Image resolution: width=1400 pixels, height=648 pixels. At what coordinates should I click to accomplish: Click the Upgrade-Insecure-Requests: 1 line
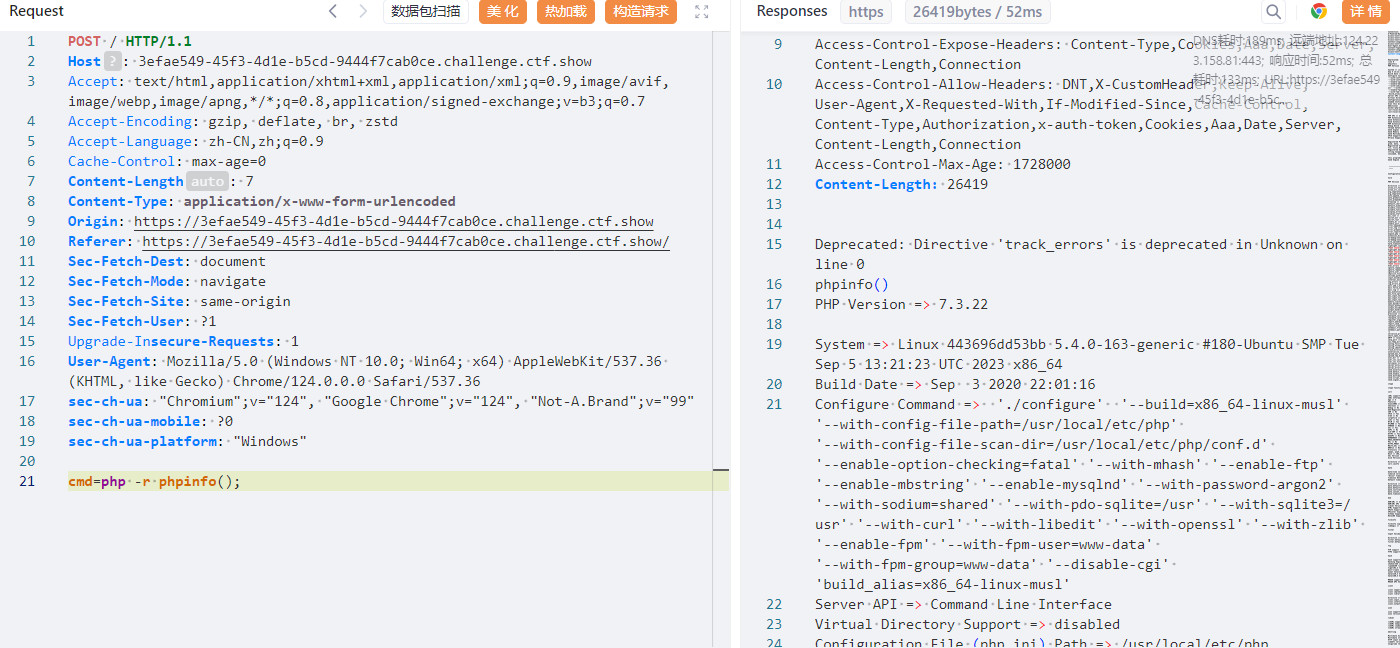coord(184,341)
